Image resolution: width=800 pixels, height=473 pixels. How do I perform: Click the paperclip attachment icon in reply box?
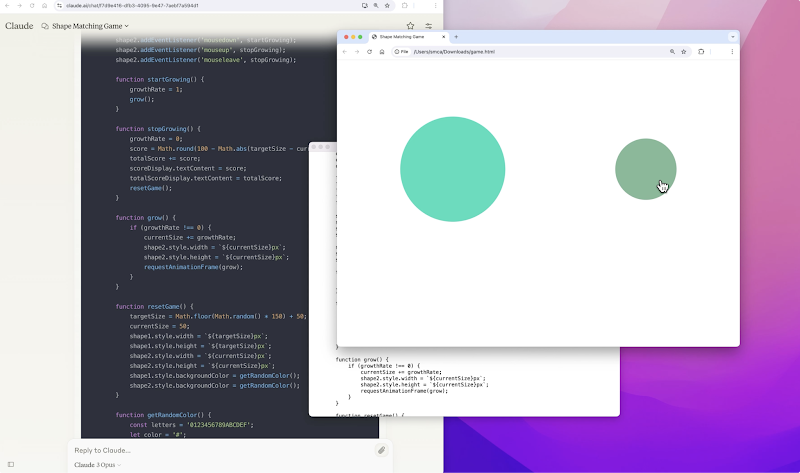[381, 450]
